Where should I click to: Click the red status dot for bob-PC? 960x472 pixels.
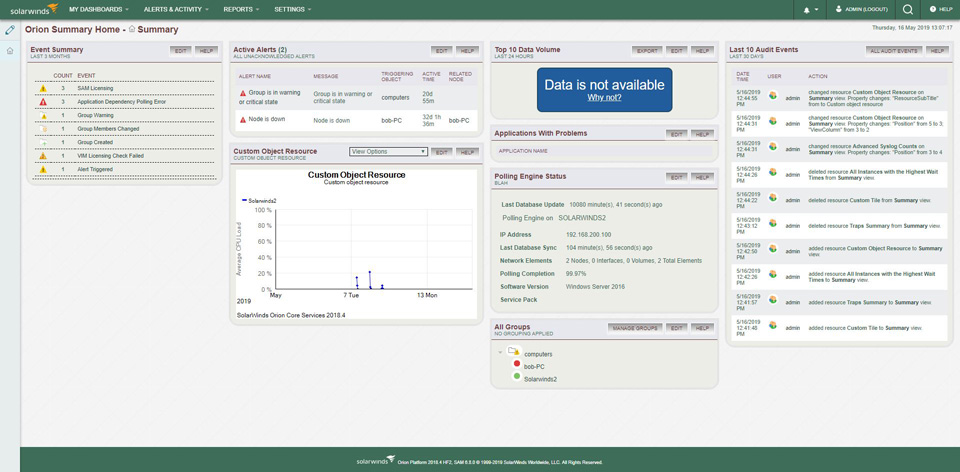[x=517, y=365]
